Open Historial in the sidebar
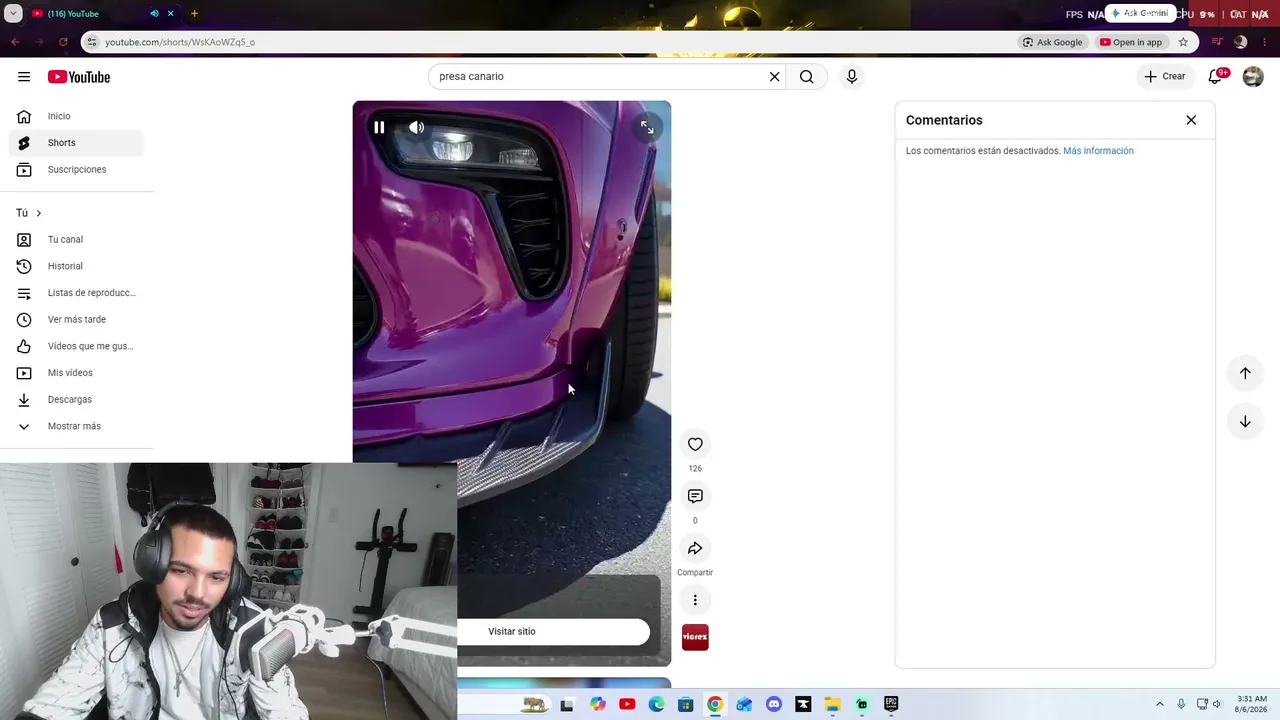The height and width of the screenshot is (720, 1280). 76,266
